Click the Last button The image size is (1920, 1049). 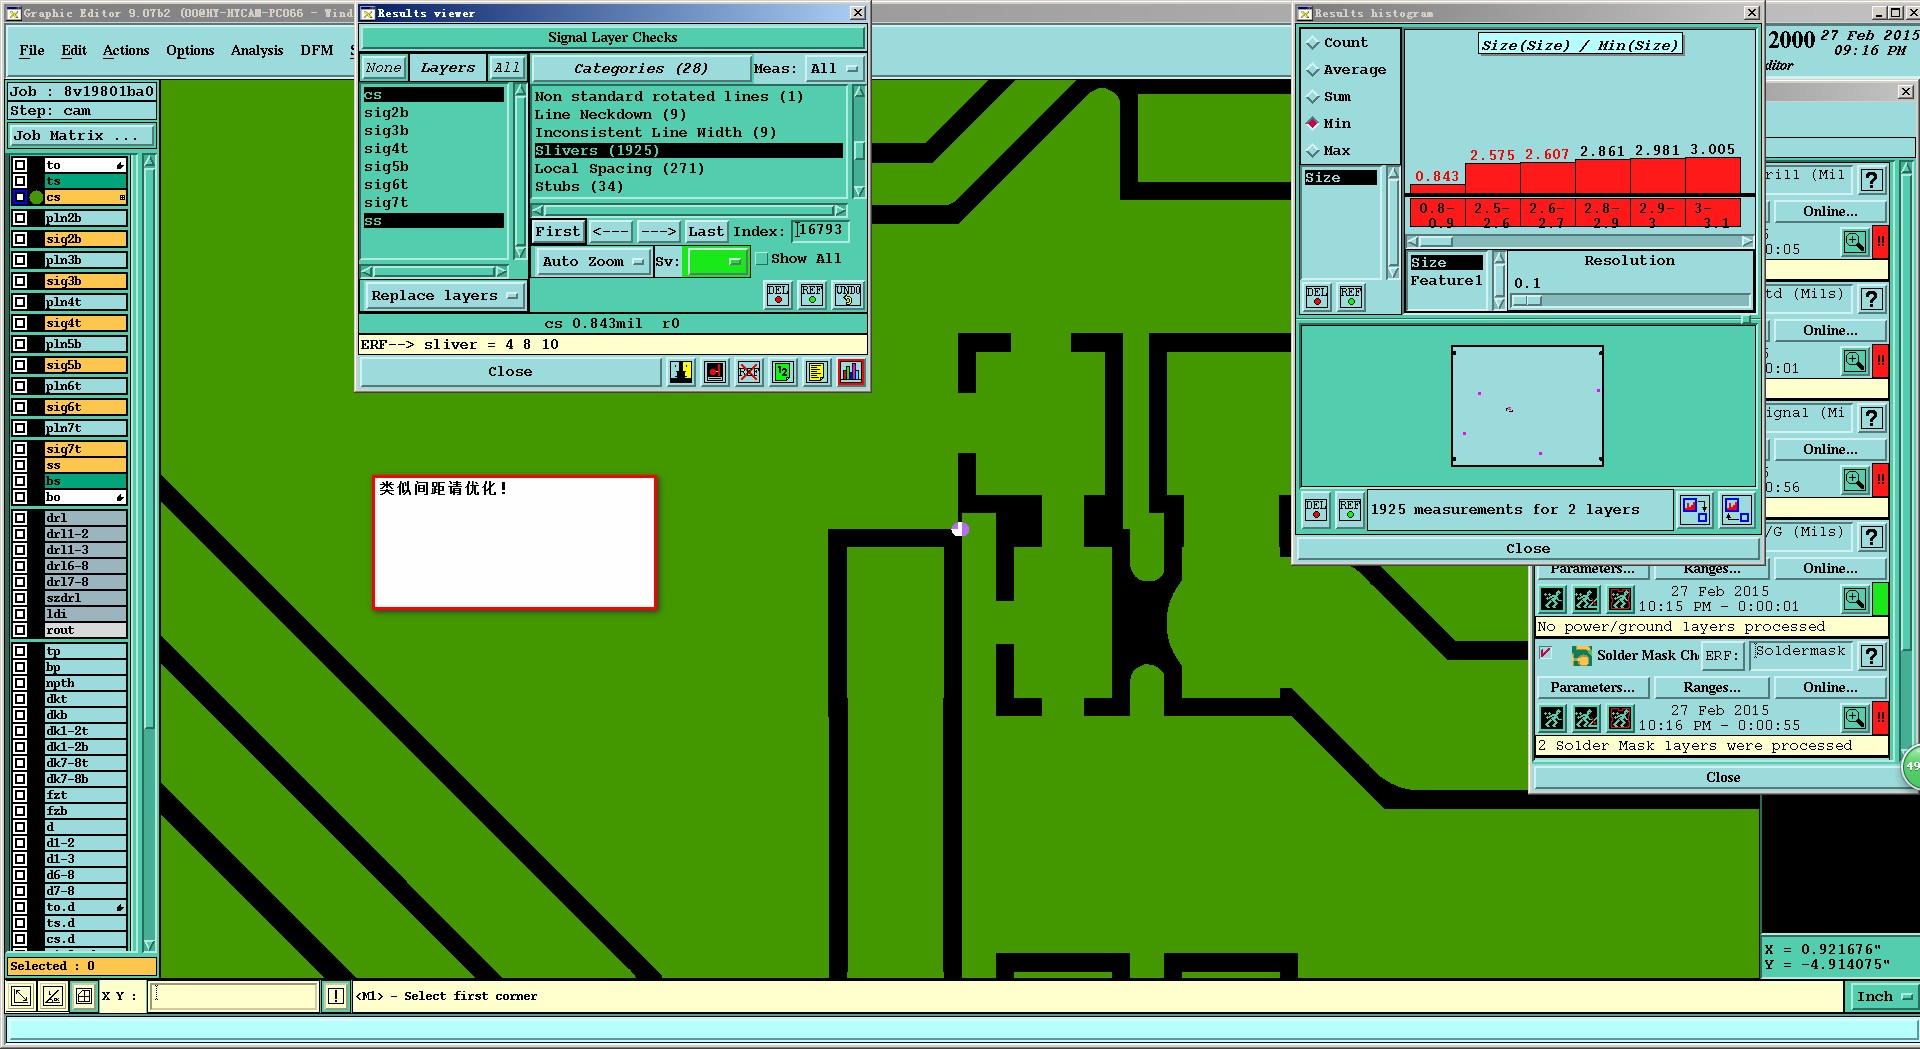click(x=706, y=232)
